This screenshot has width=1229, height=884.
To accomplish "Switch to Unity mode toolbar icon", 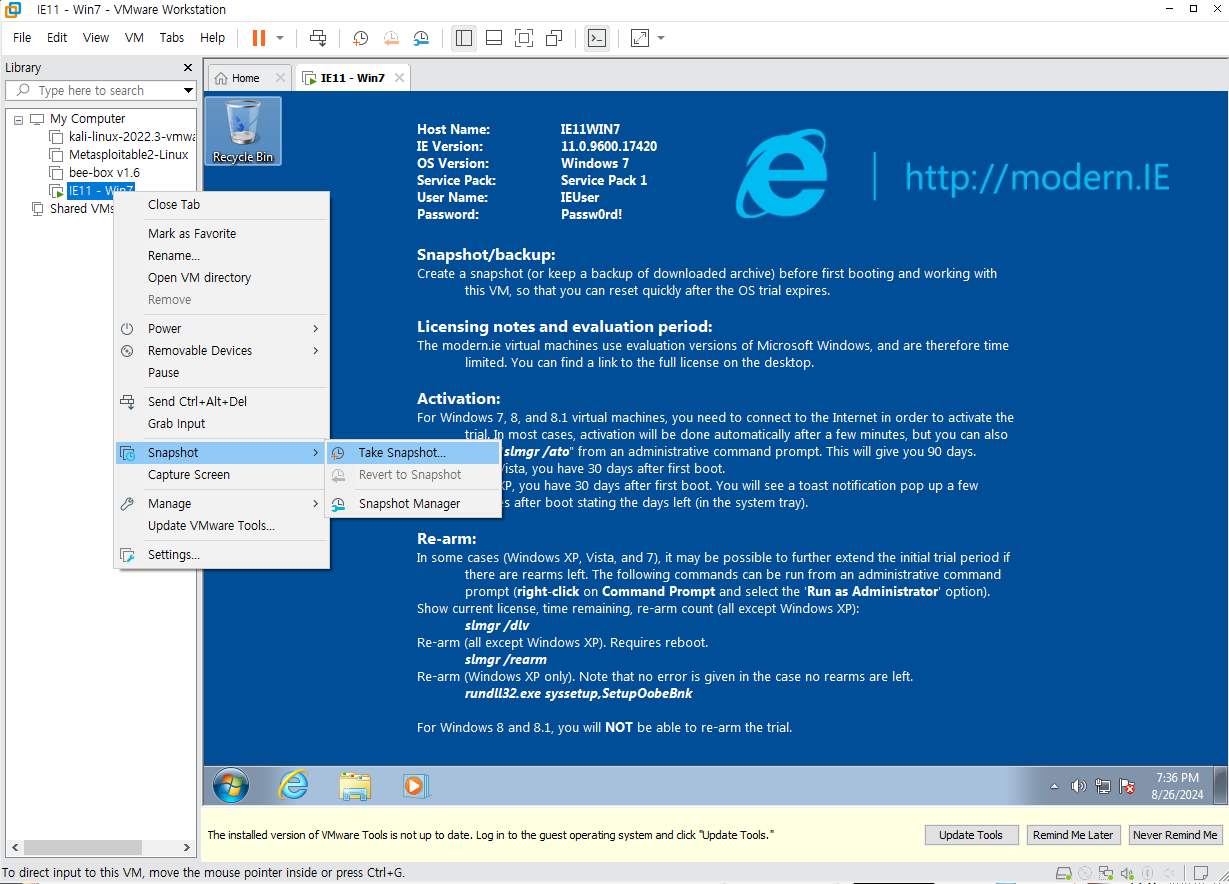I will pos(554,38).
